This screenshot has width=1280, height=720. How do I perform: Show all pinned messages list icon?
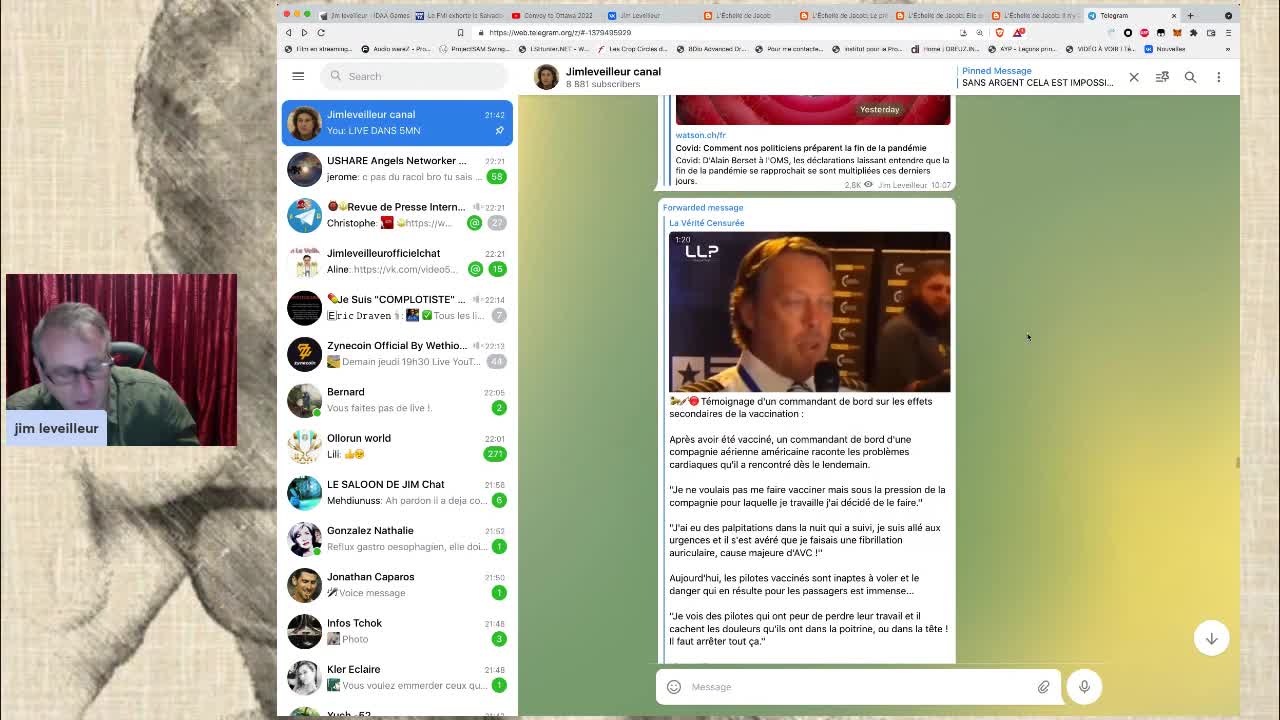tap(1162, 77)
